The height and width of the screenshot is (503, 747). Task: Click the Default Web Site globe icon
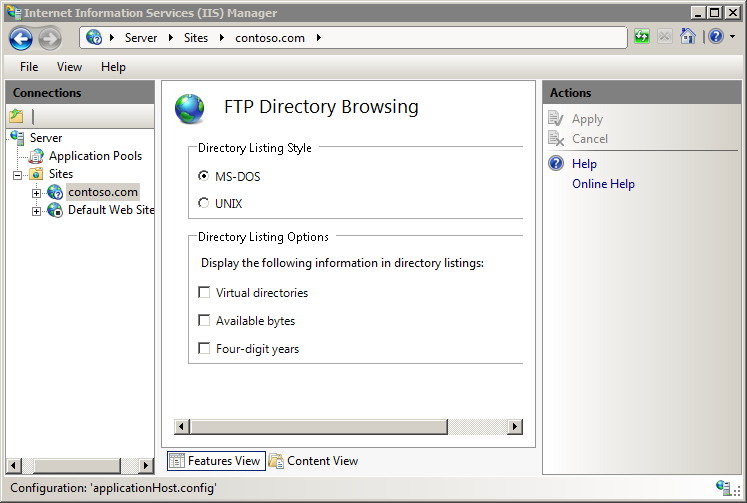coord(55,210)
